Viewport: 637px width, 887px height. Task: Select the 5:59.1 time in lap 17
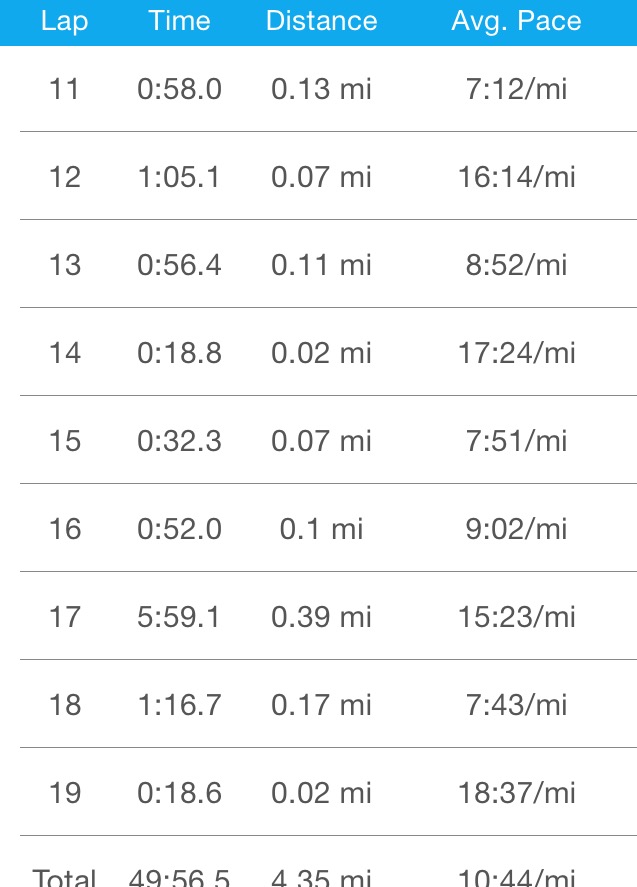(x=179, y=617)
